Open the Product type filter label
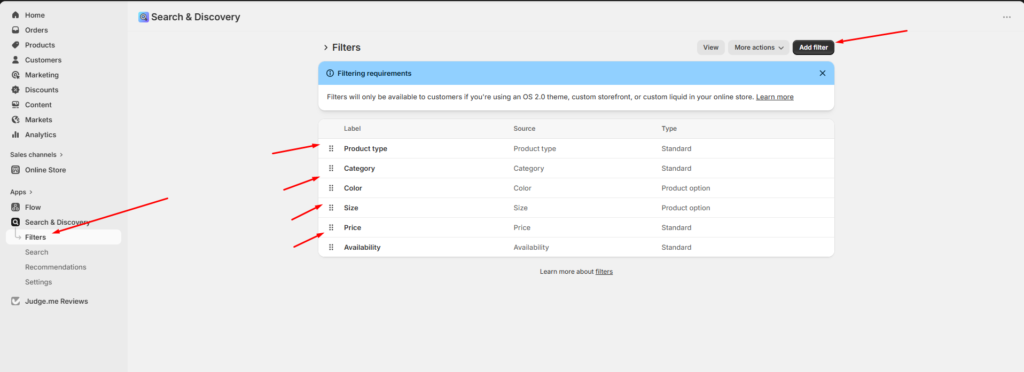 pos(366,149)
